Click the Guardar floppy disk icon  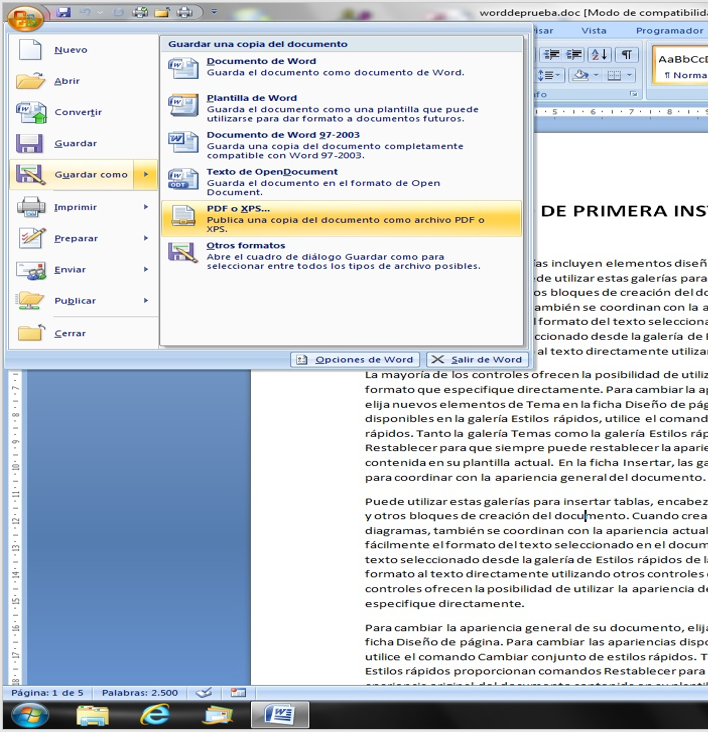29,143
